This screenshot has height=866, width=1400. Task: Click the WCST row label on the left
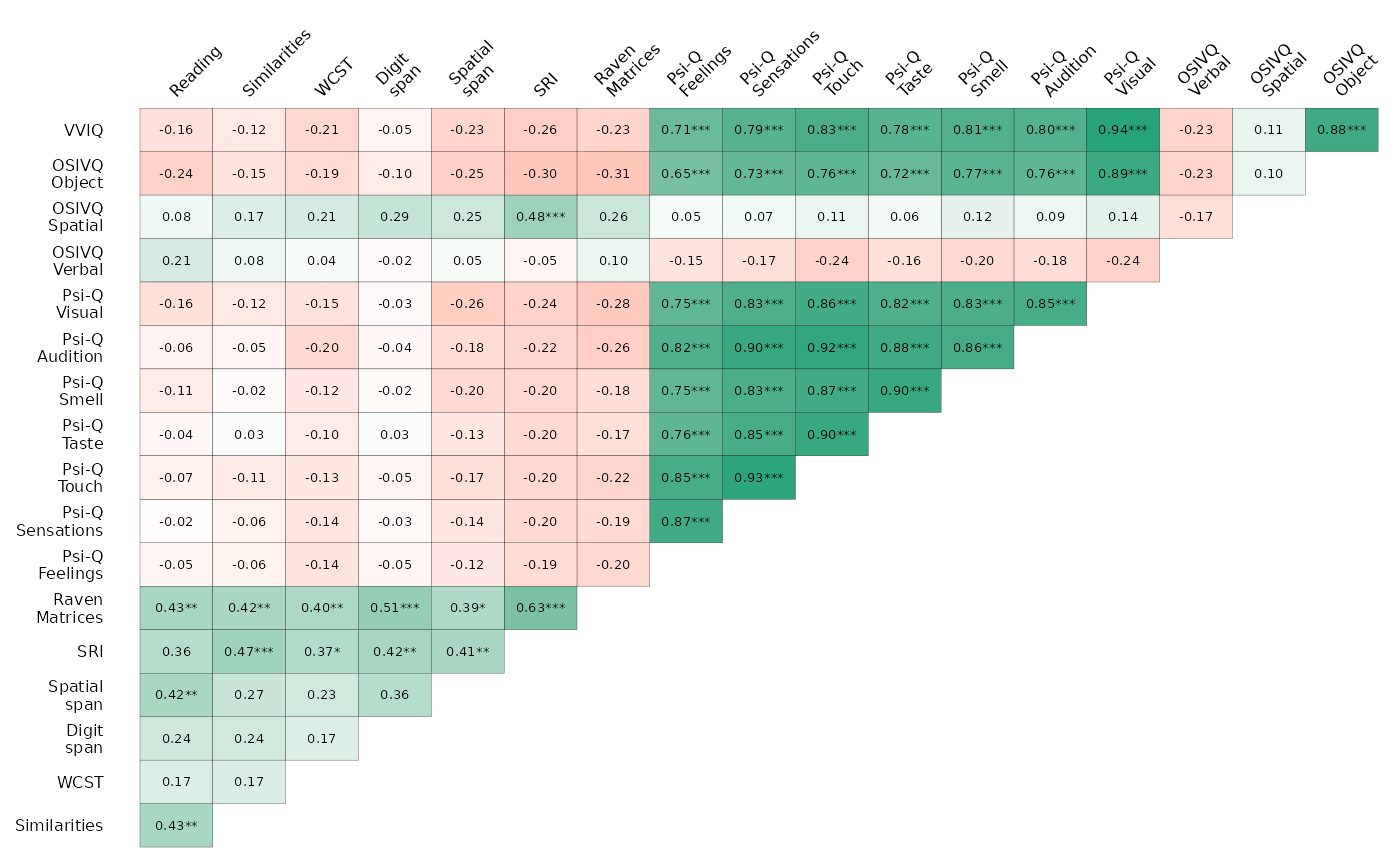[x=80, y=782]
